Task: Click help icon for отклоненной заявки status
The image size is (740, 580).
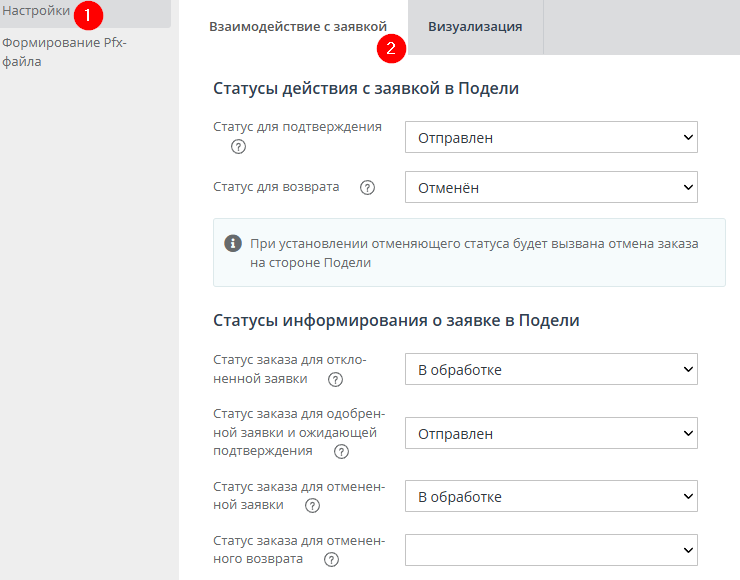Action: click(335, 379)
